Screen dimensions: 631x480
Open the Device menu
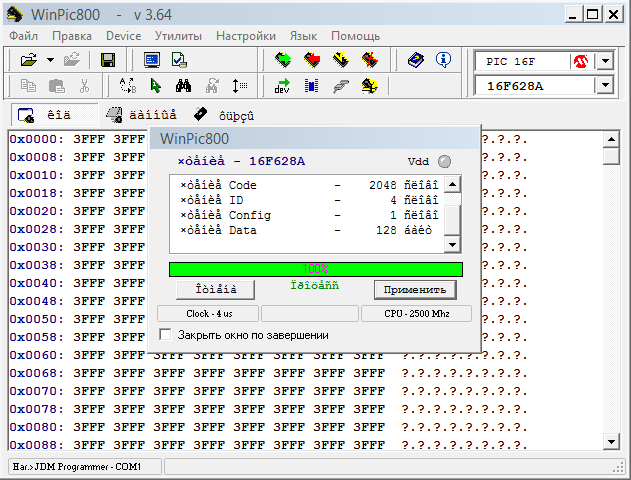(x=124, y=36)
